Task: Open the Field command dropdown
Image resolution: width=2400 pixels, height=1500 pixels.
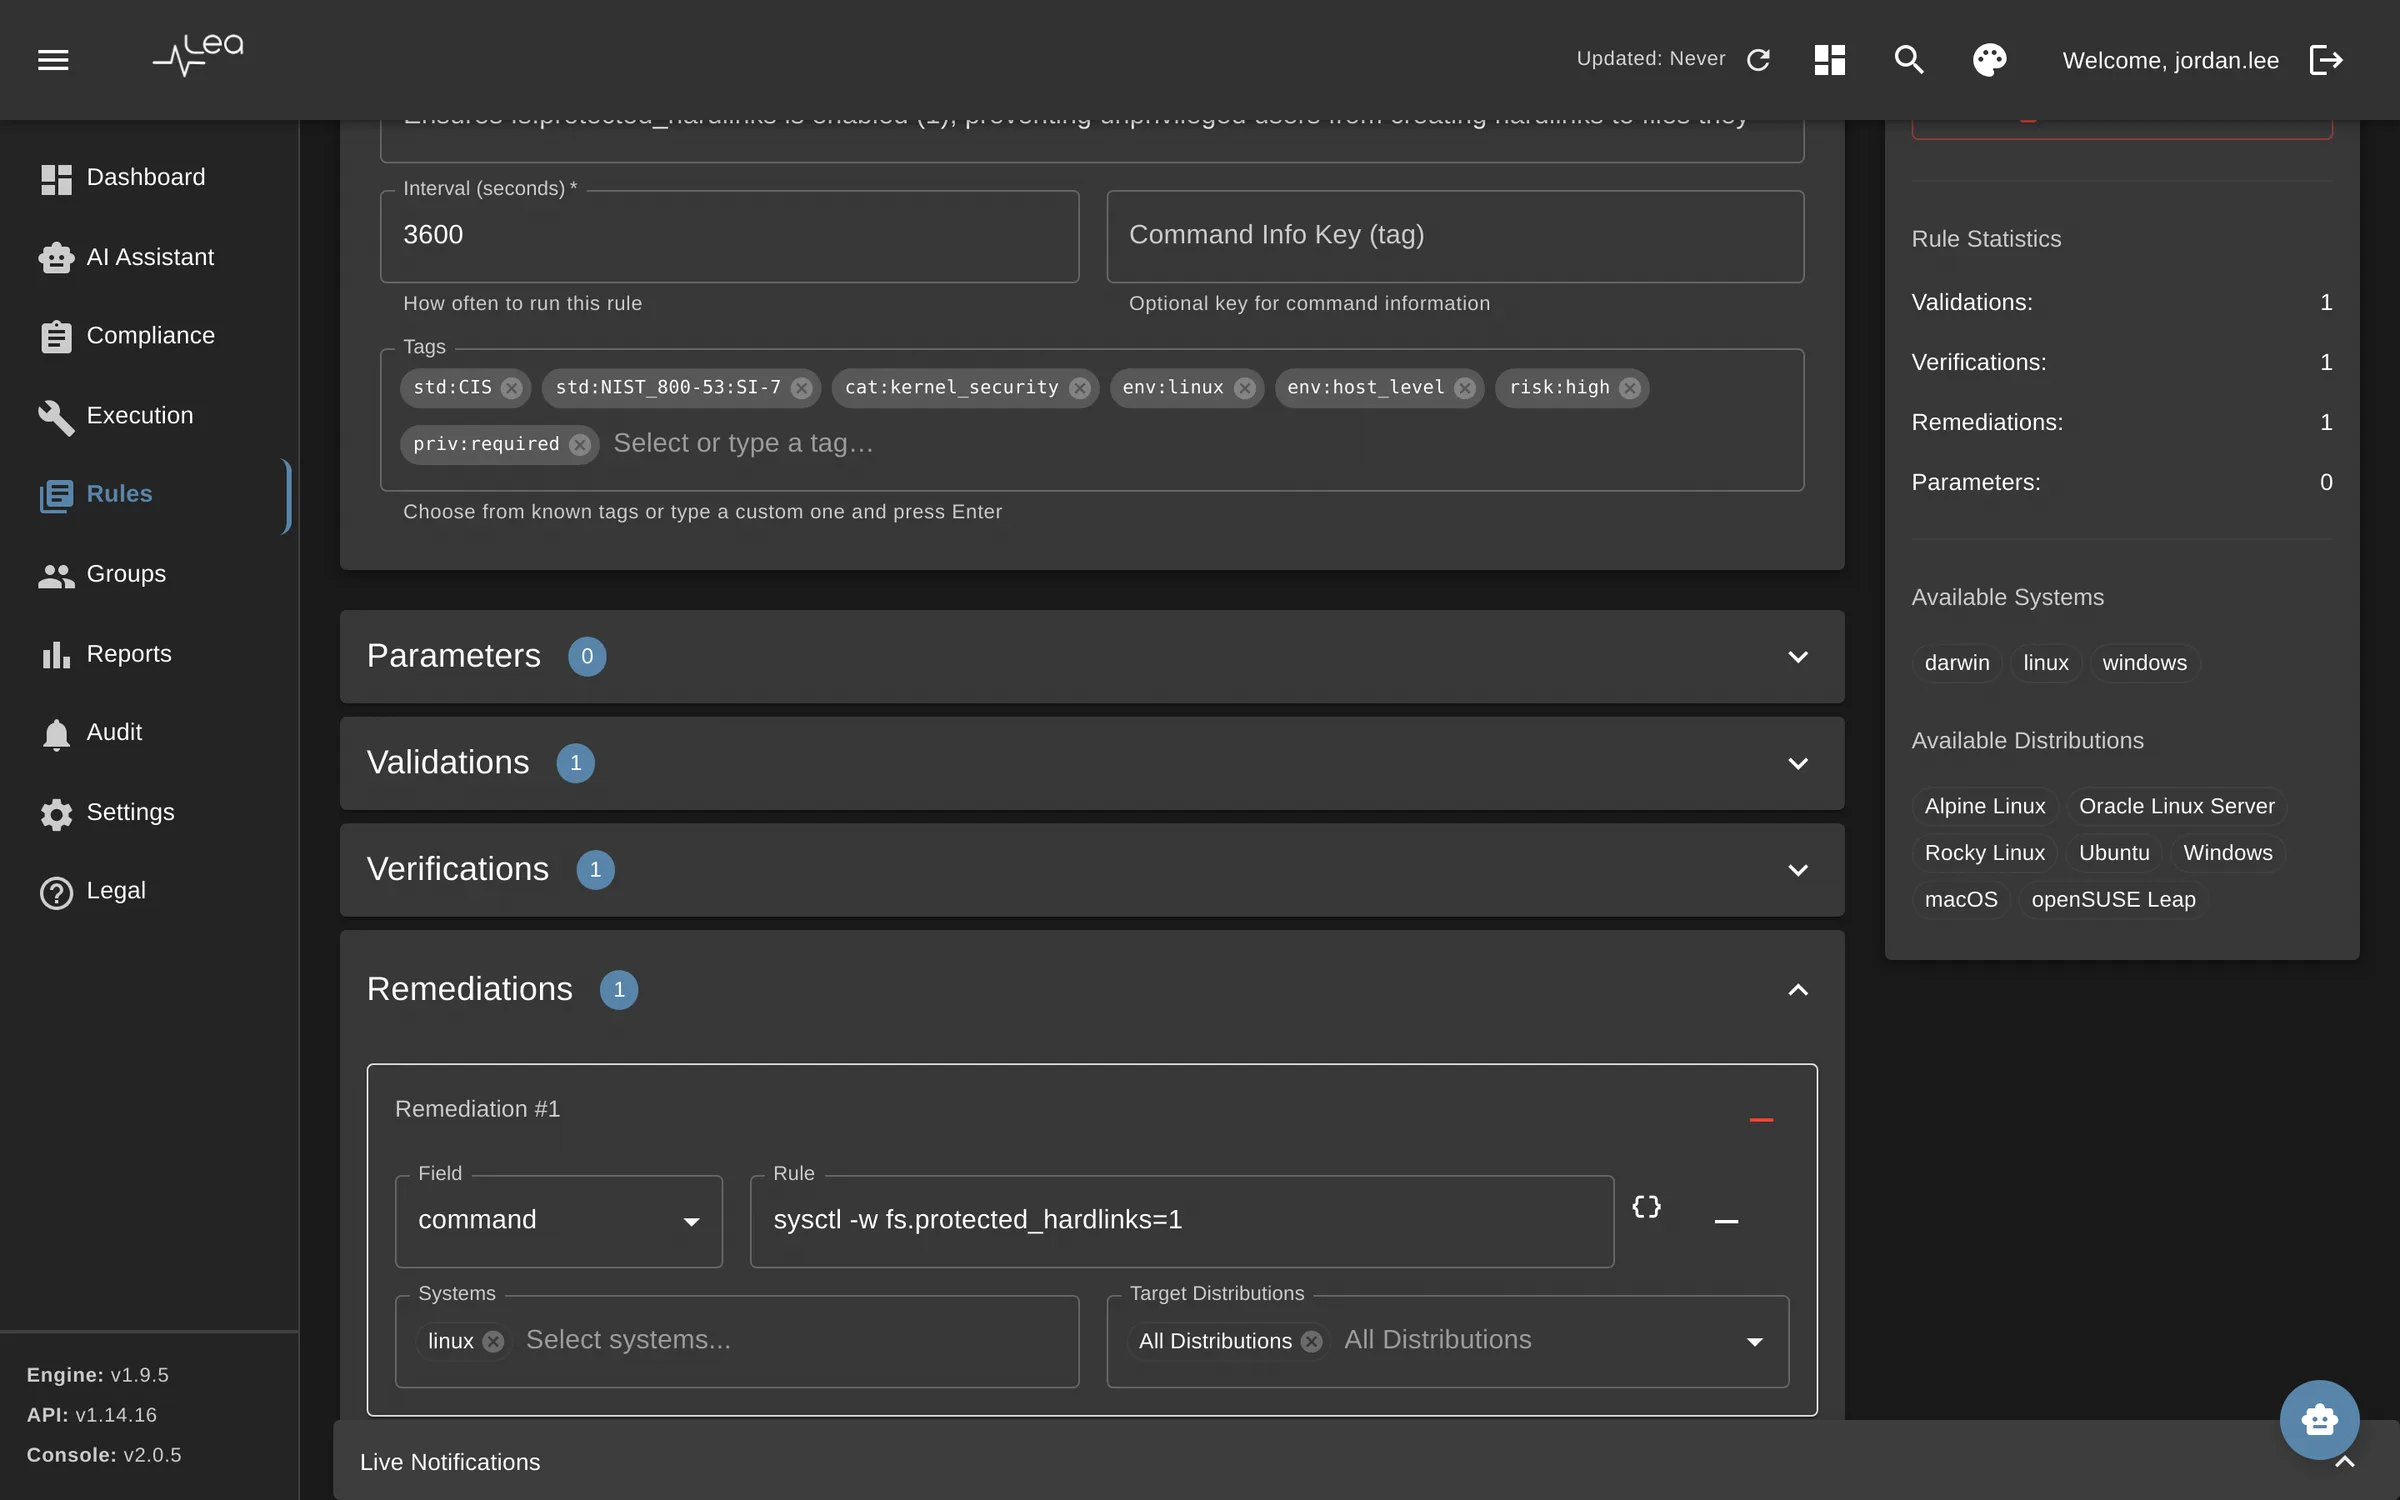Action: (x=558, y=1221)
